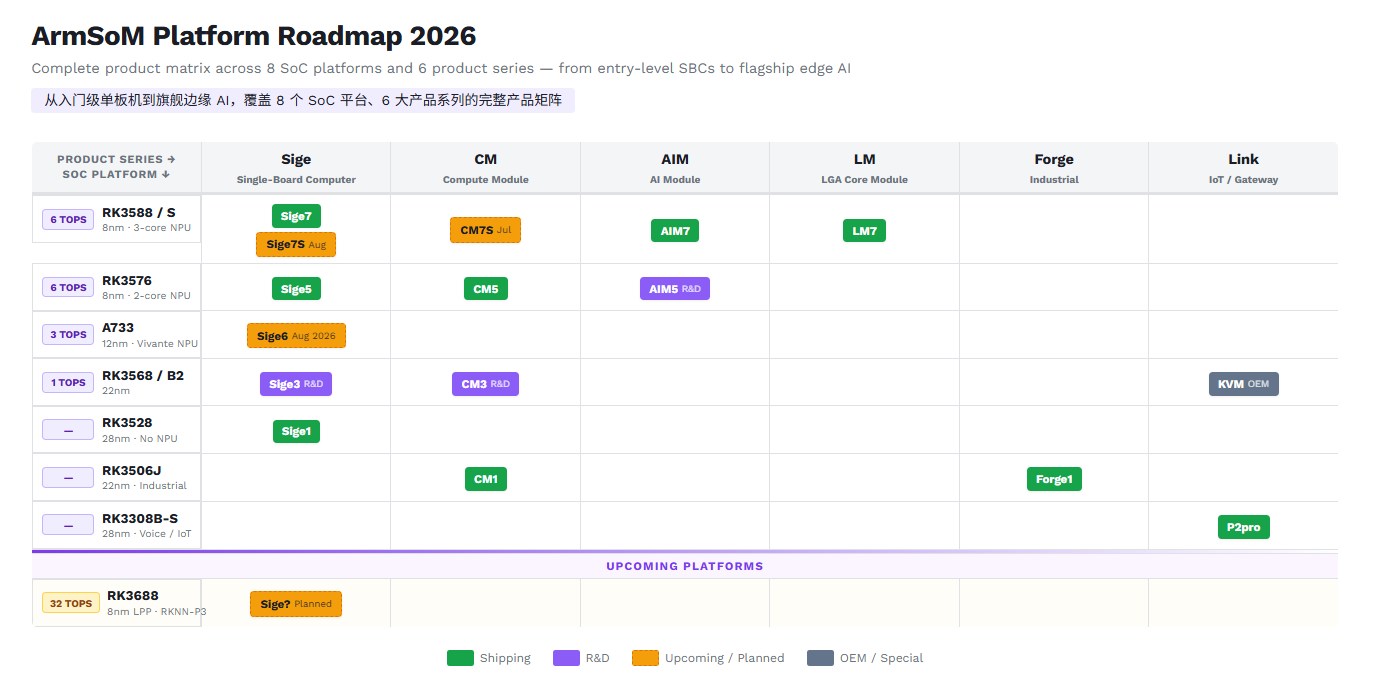Viewport: 1373px width, 676px height.
Task: Open the CM7S Jul badge
Action: [485, 230]
